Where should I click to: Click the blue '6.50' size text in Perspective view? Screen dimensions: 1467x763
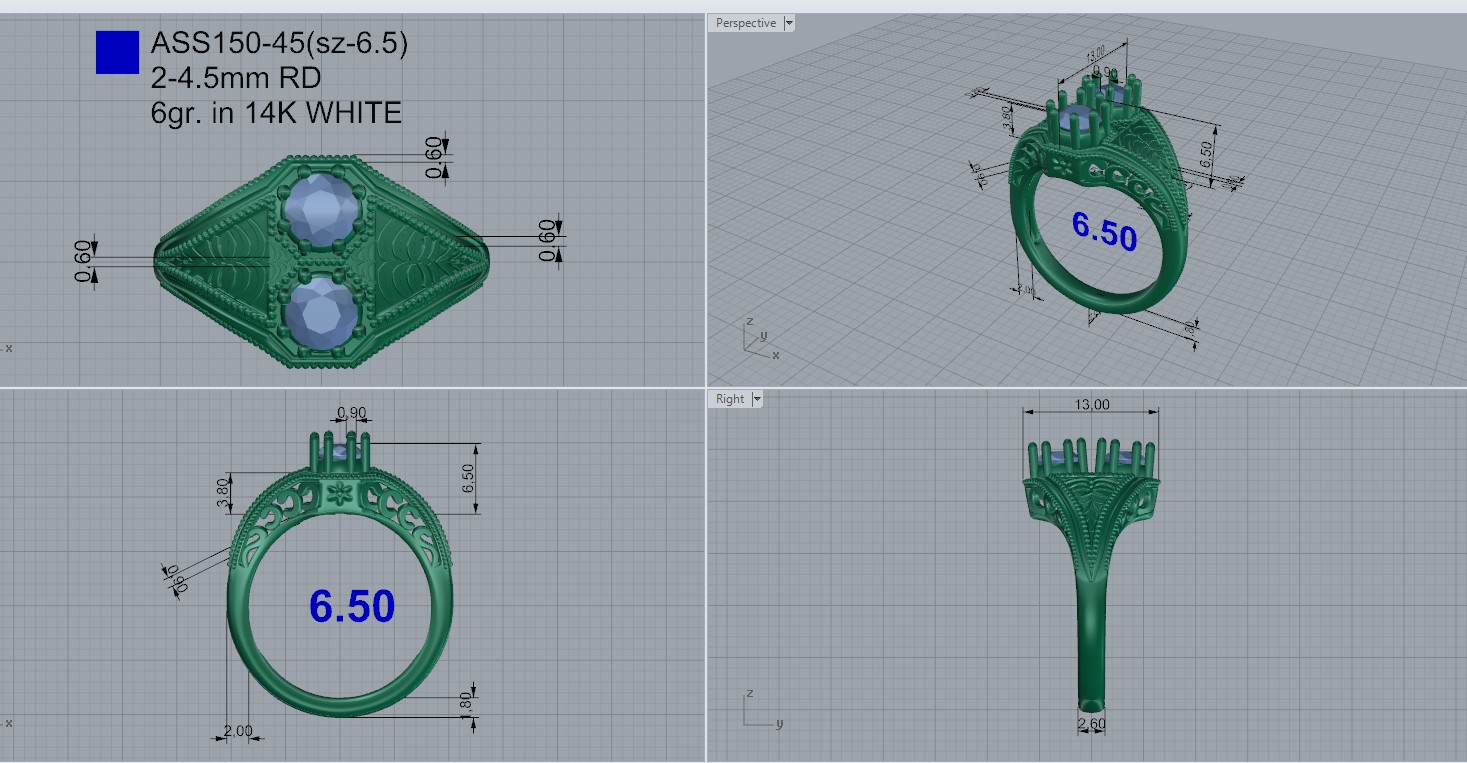(x=1104, y=231)
